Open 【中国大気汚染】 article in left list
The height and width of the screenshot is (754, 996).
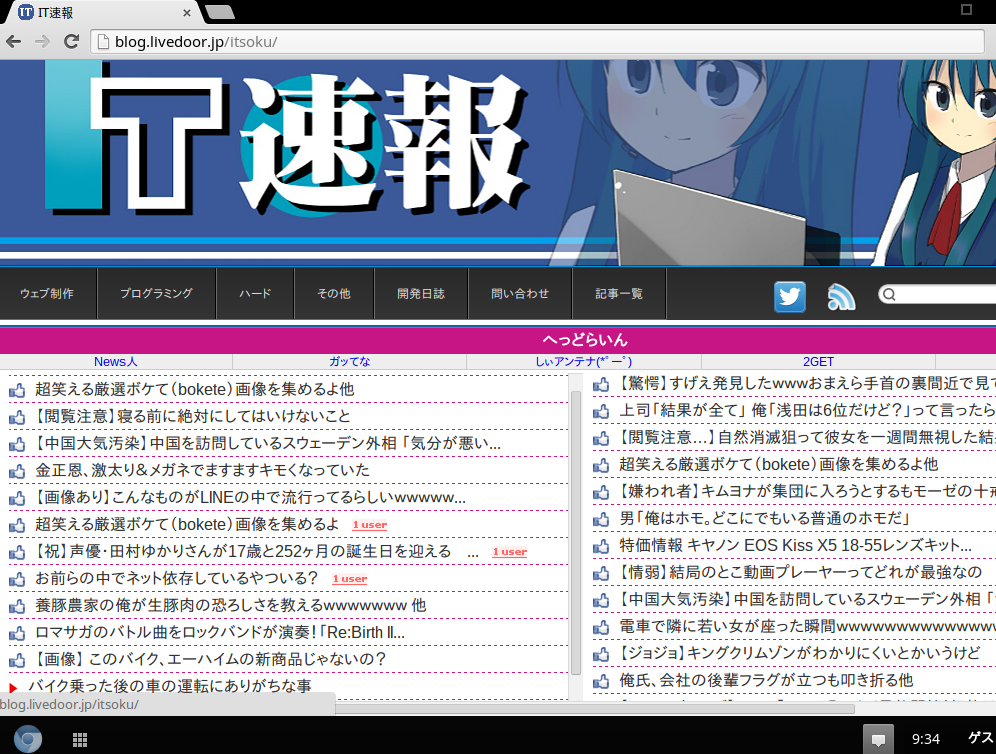(268, 443)
